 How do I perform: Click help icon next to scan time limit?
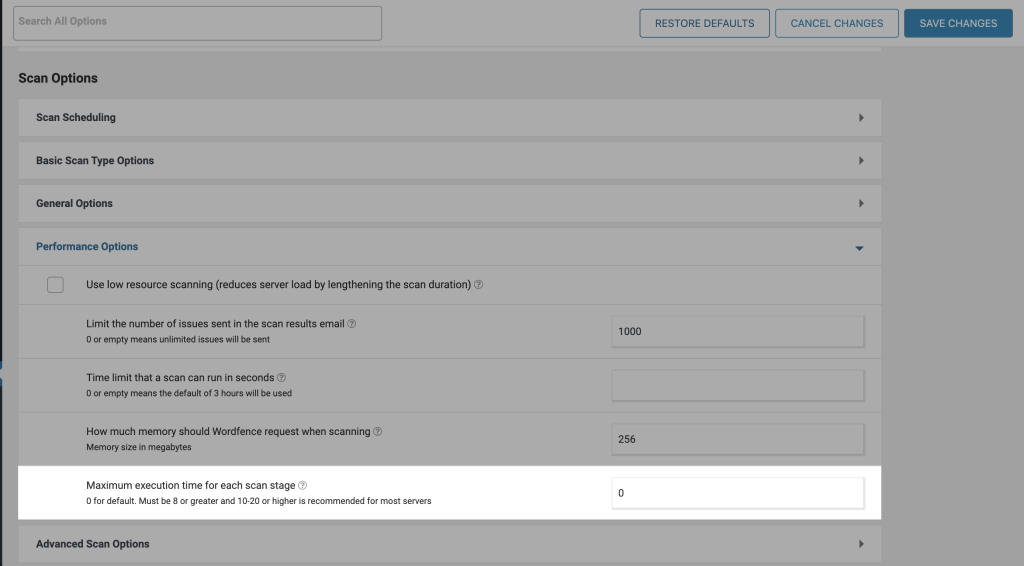point(281,378)
